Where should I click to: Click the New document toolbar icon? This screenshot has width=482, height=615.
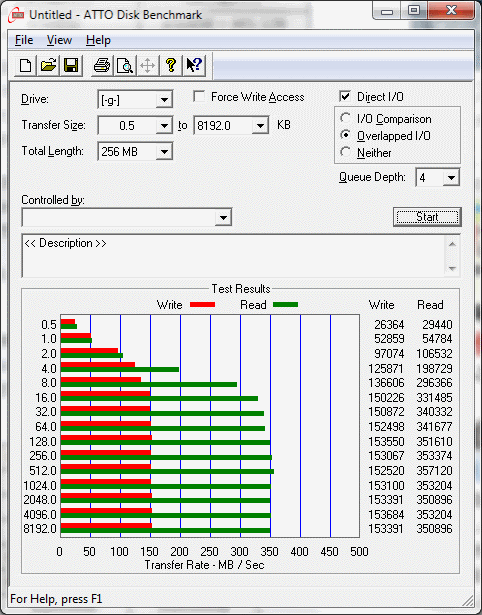[25, 65]
